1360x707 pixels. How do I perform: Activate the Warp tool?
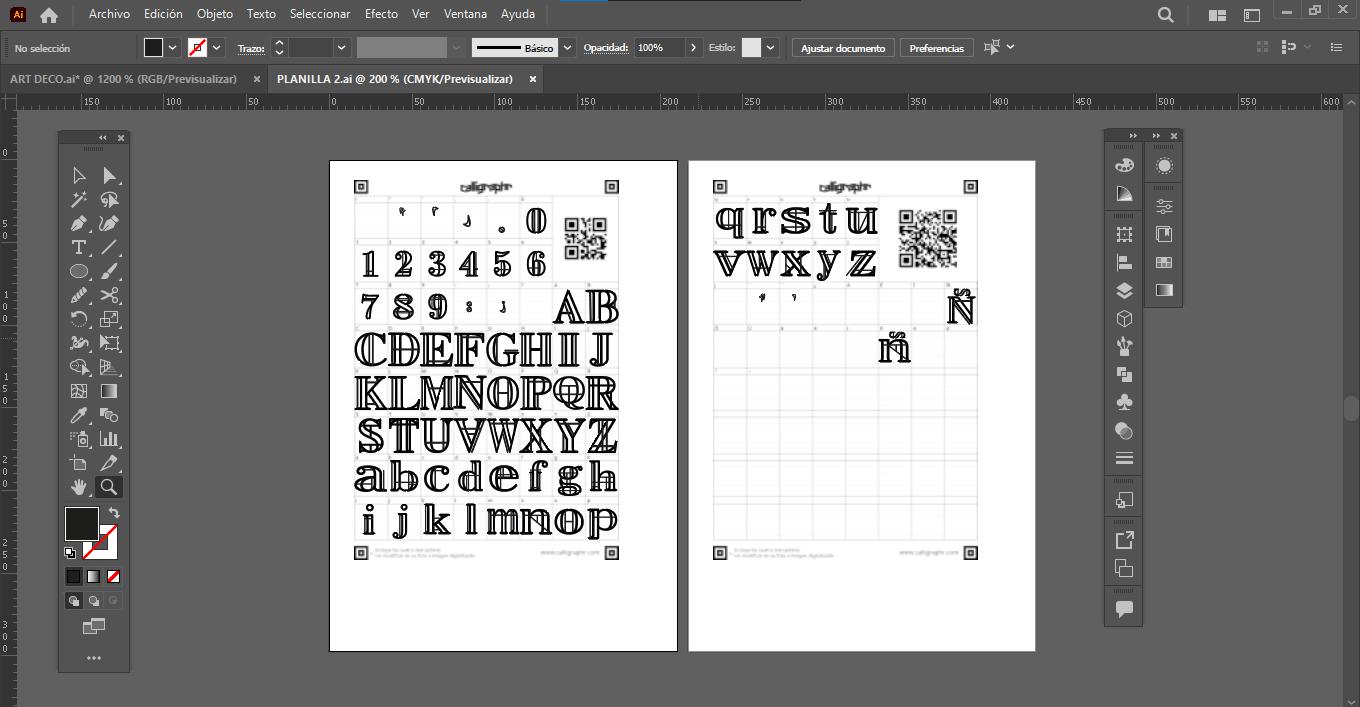tap(79, 343)
